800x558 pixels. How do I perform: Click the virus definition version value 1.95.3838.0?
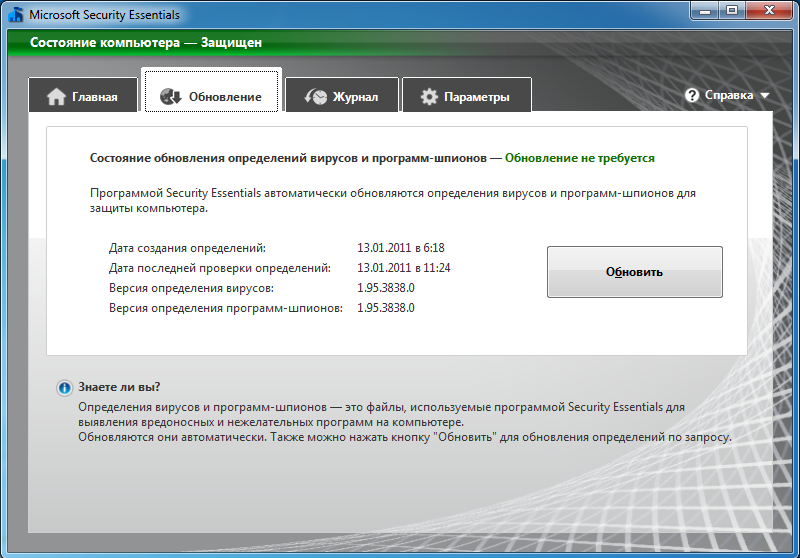(386, 288)
